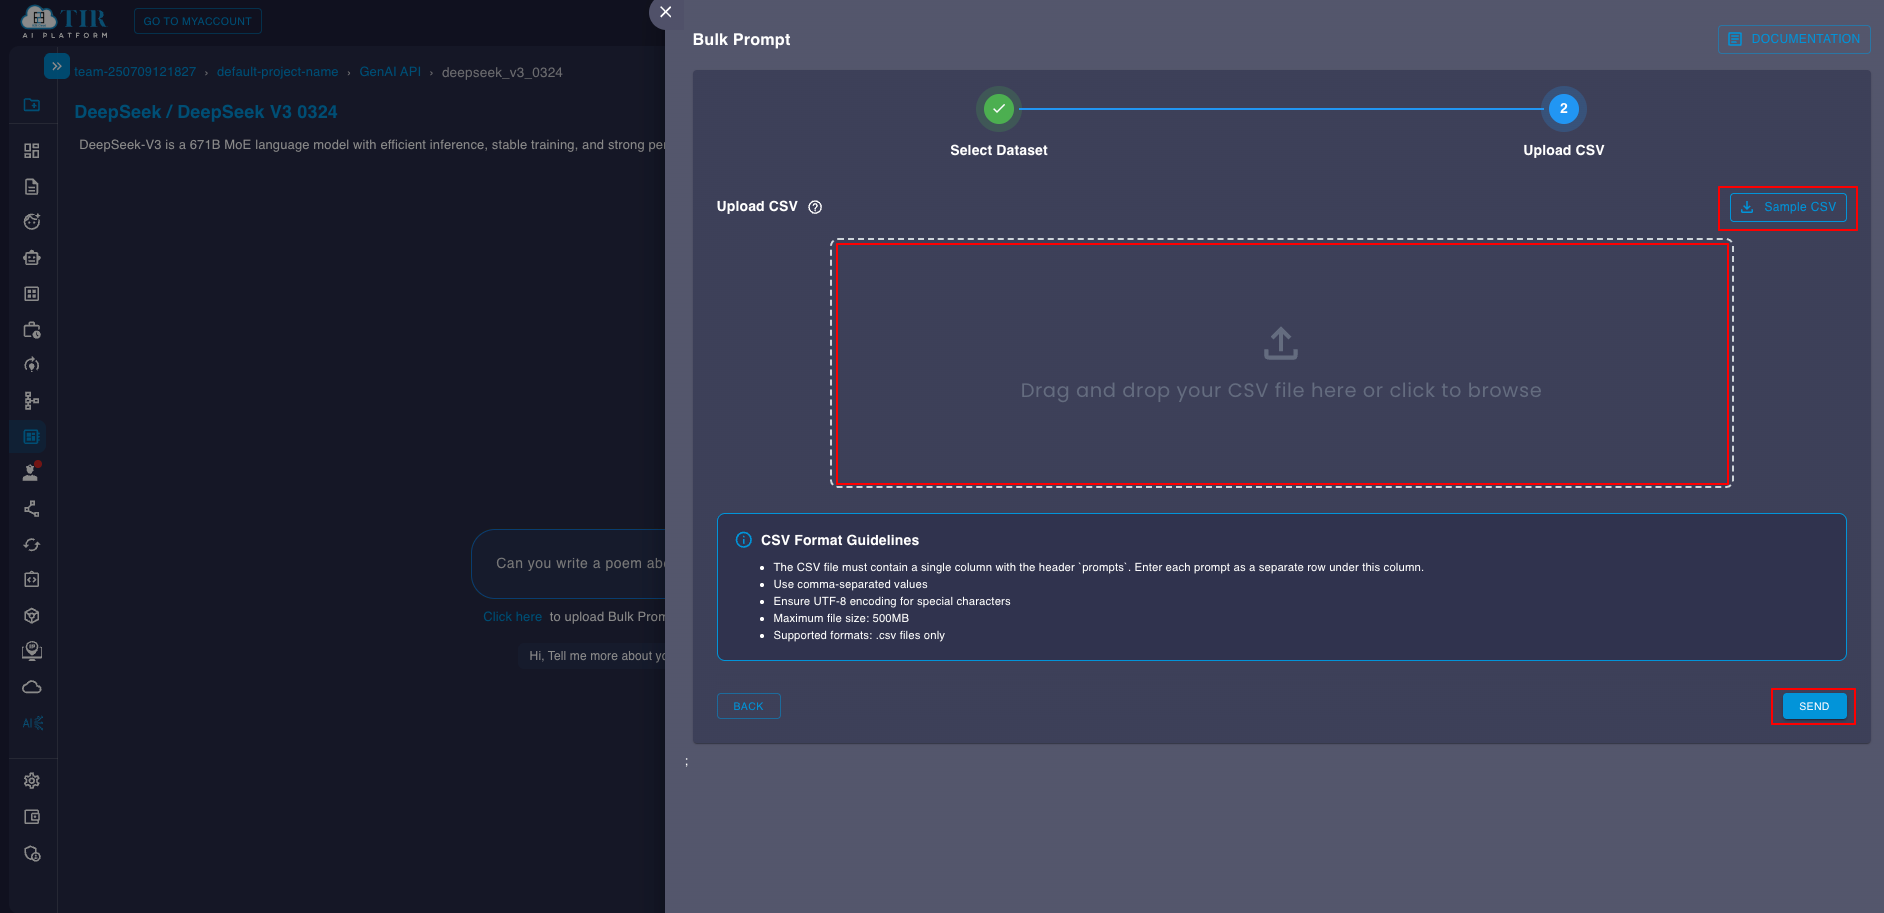Viewport: 1884px width, 913px height.
Task: Click the new project folder icon in sidebar
Action: tap(32, 105)
